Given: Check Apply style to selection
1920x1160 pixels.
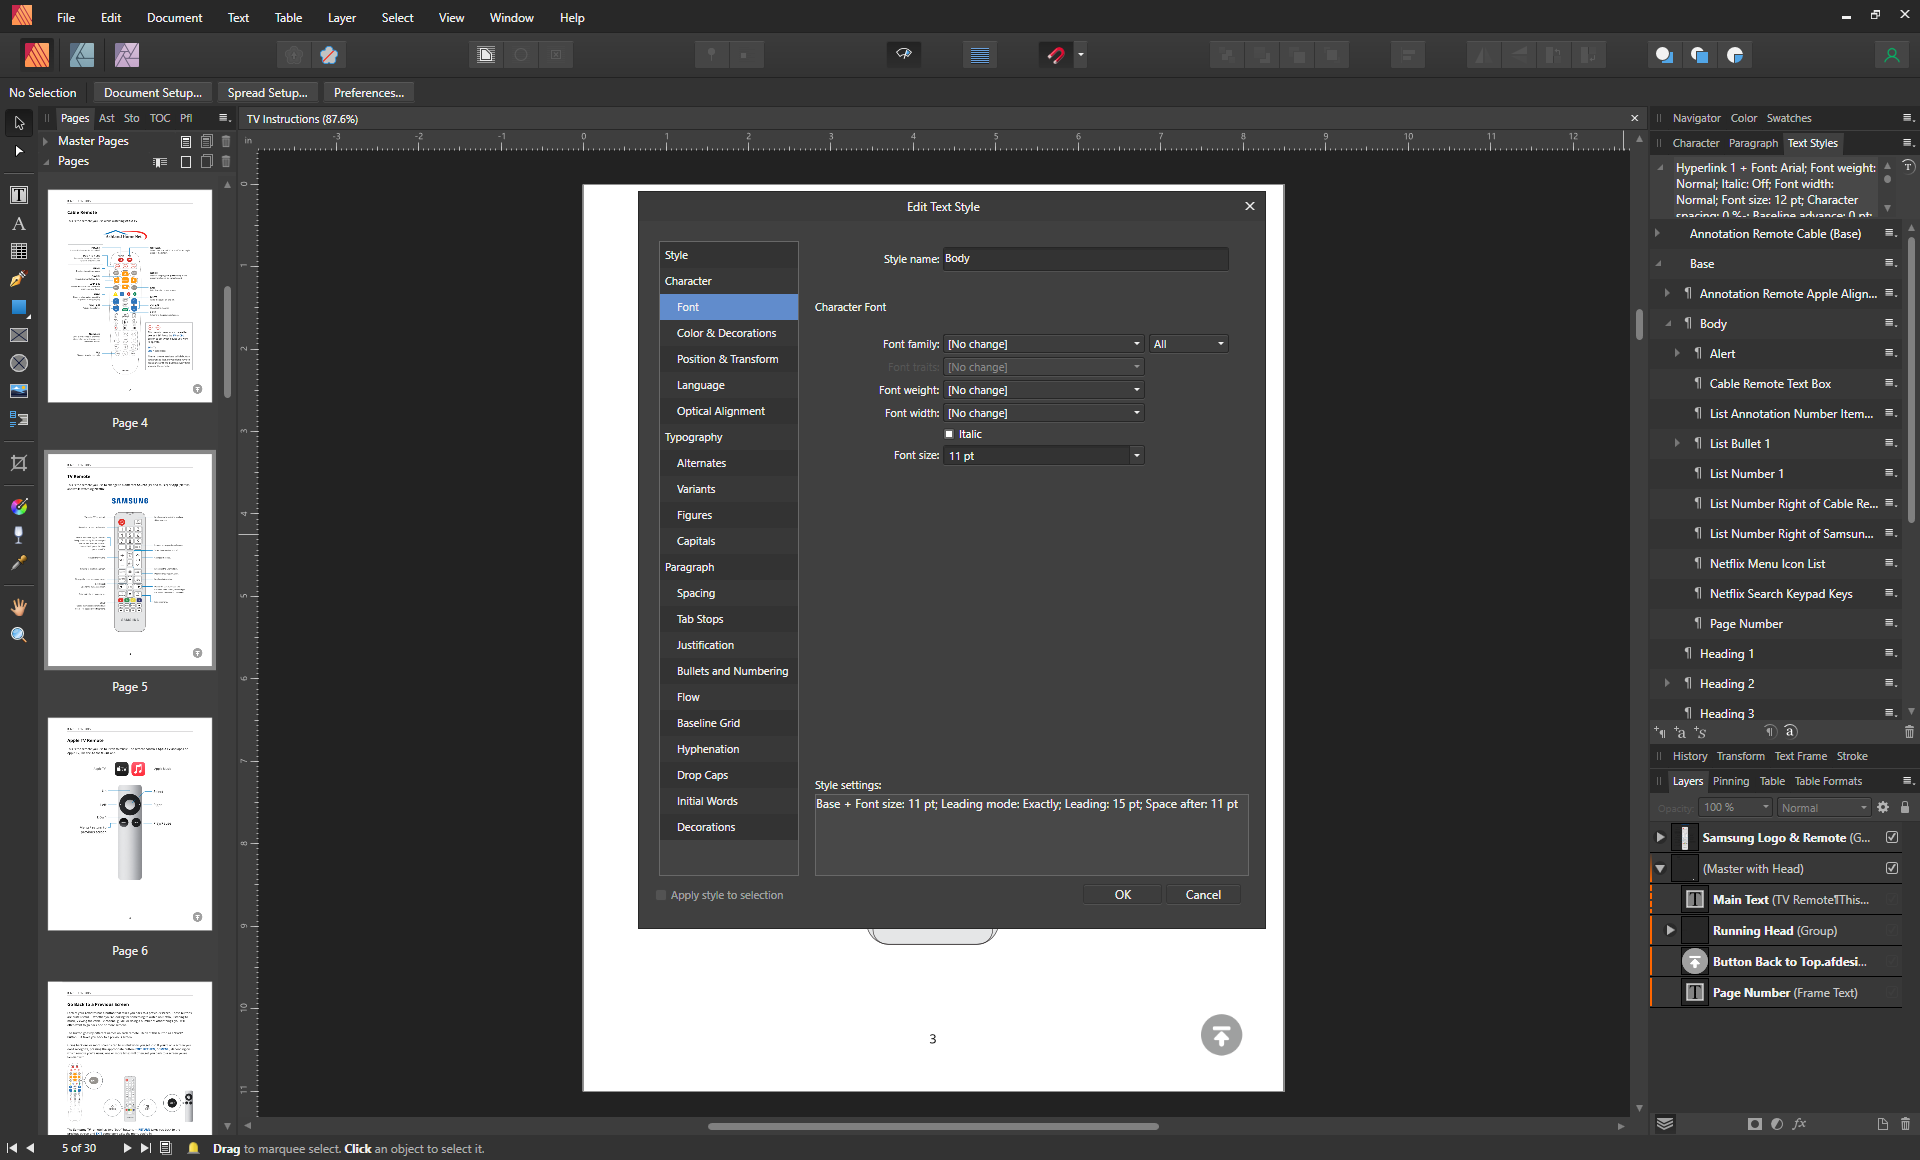Looking at the screenshot, I should [x=660, y=895].
